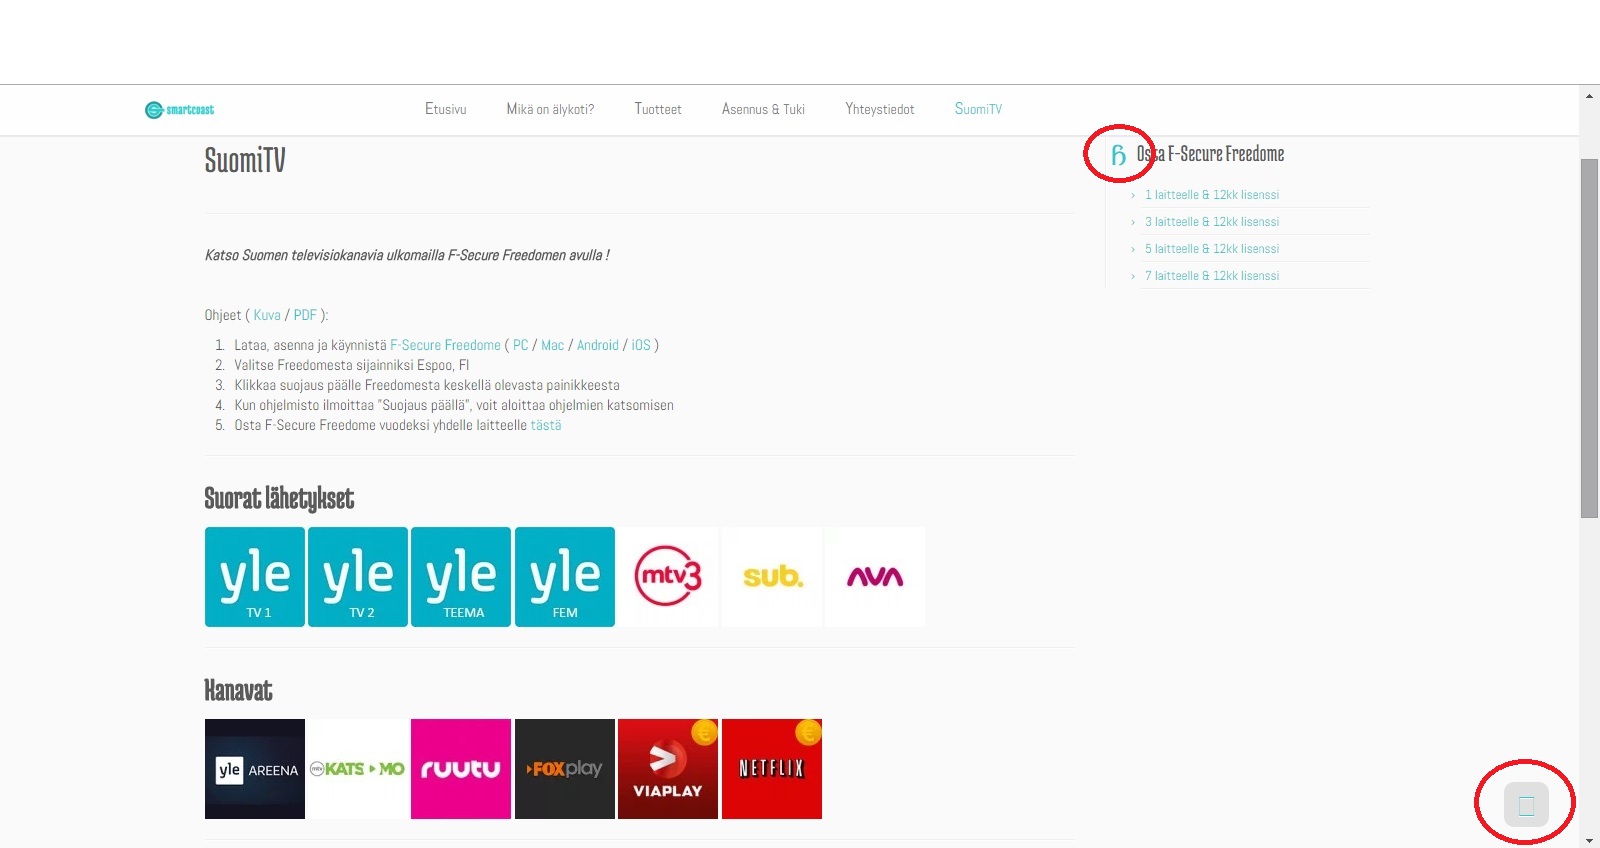Open the AVA channel tile
The width and height of the screenshot is (1600, 848).
tap(875, 577)
